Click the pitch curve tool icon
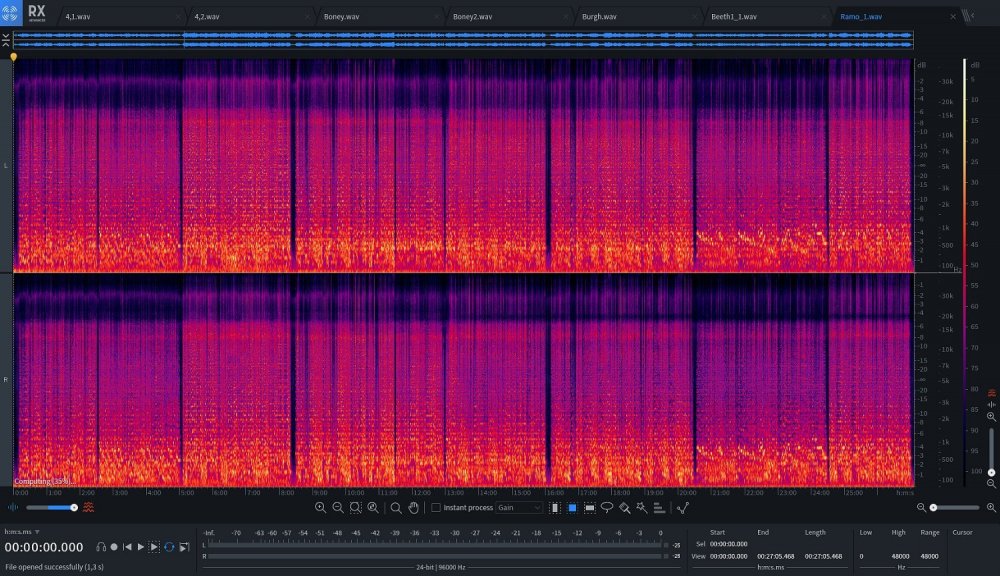1000x576 pixels. point(683,508)
